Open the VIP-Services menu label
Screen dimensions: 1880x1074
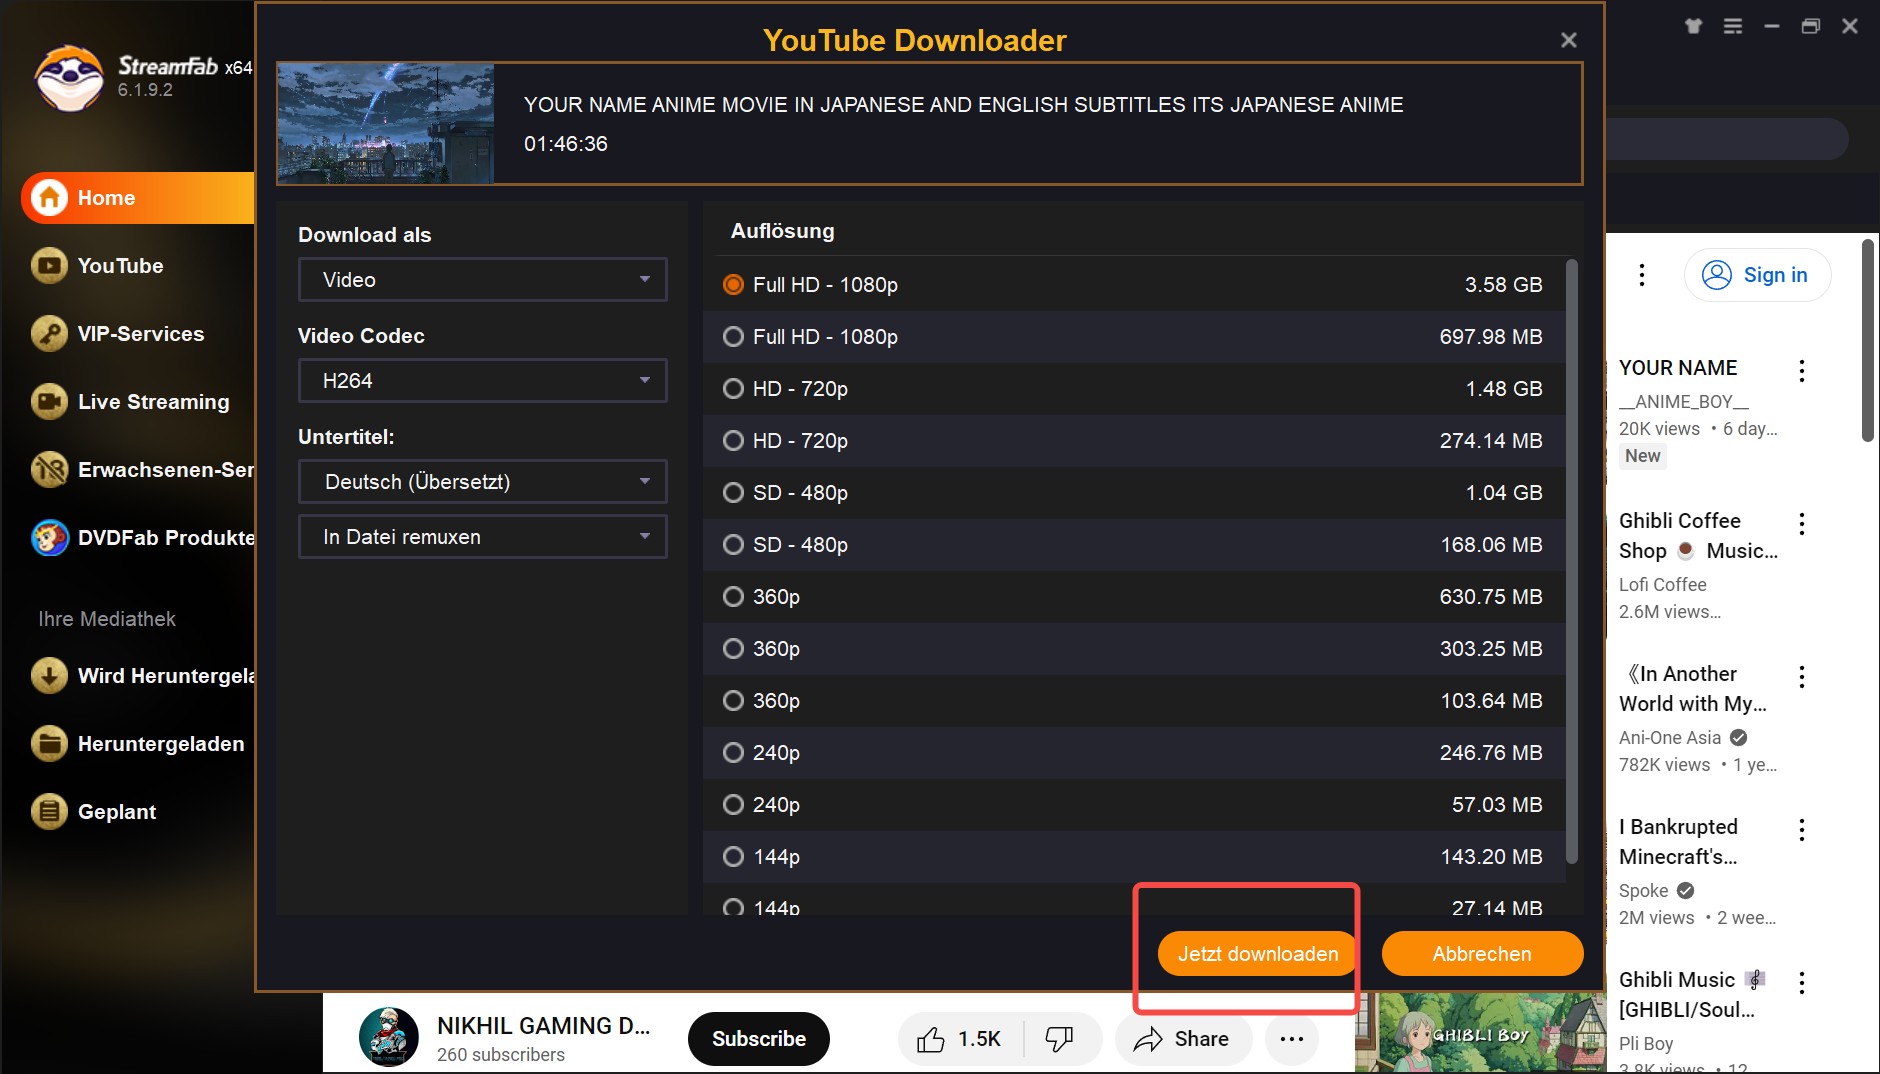[141, 334]
